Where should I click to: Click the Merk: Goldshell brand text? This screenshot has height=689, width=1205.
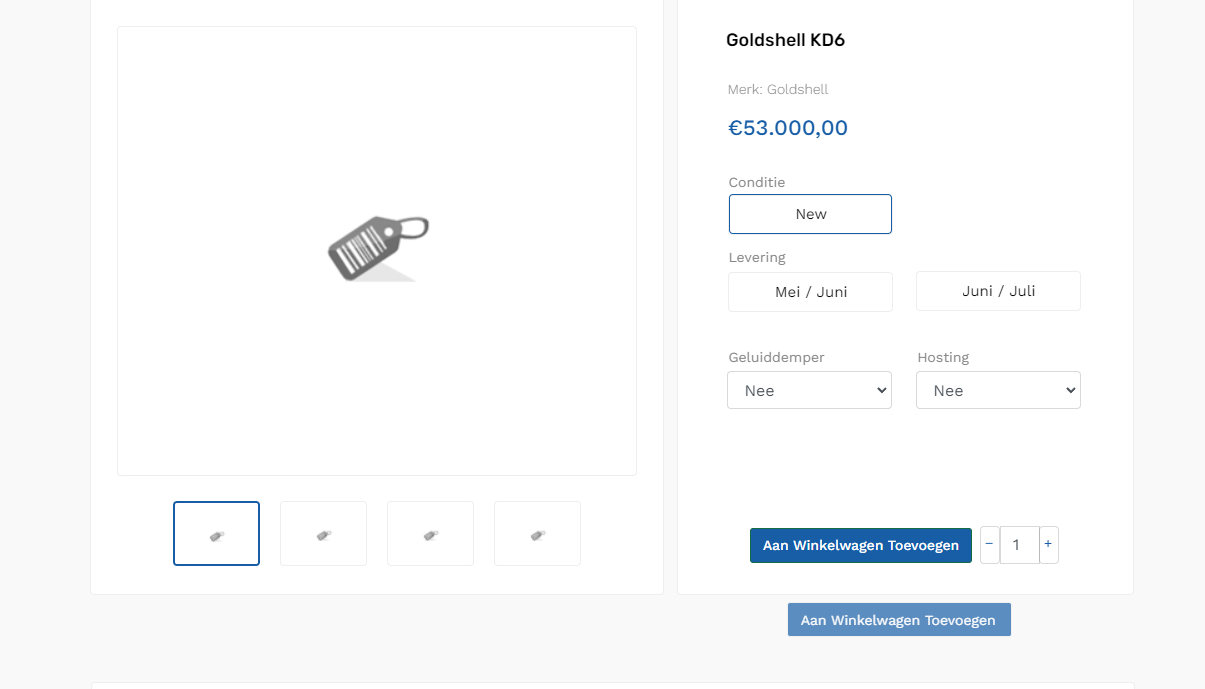(778, 90)
